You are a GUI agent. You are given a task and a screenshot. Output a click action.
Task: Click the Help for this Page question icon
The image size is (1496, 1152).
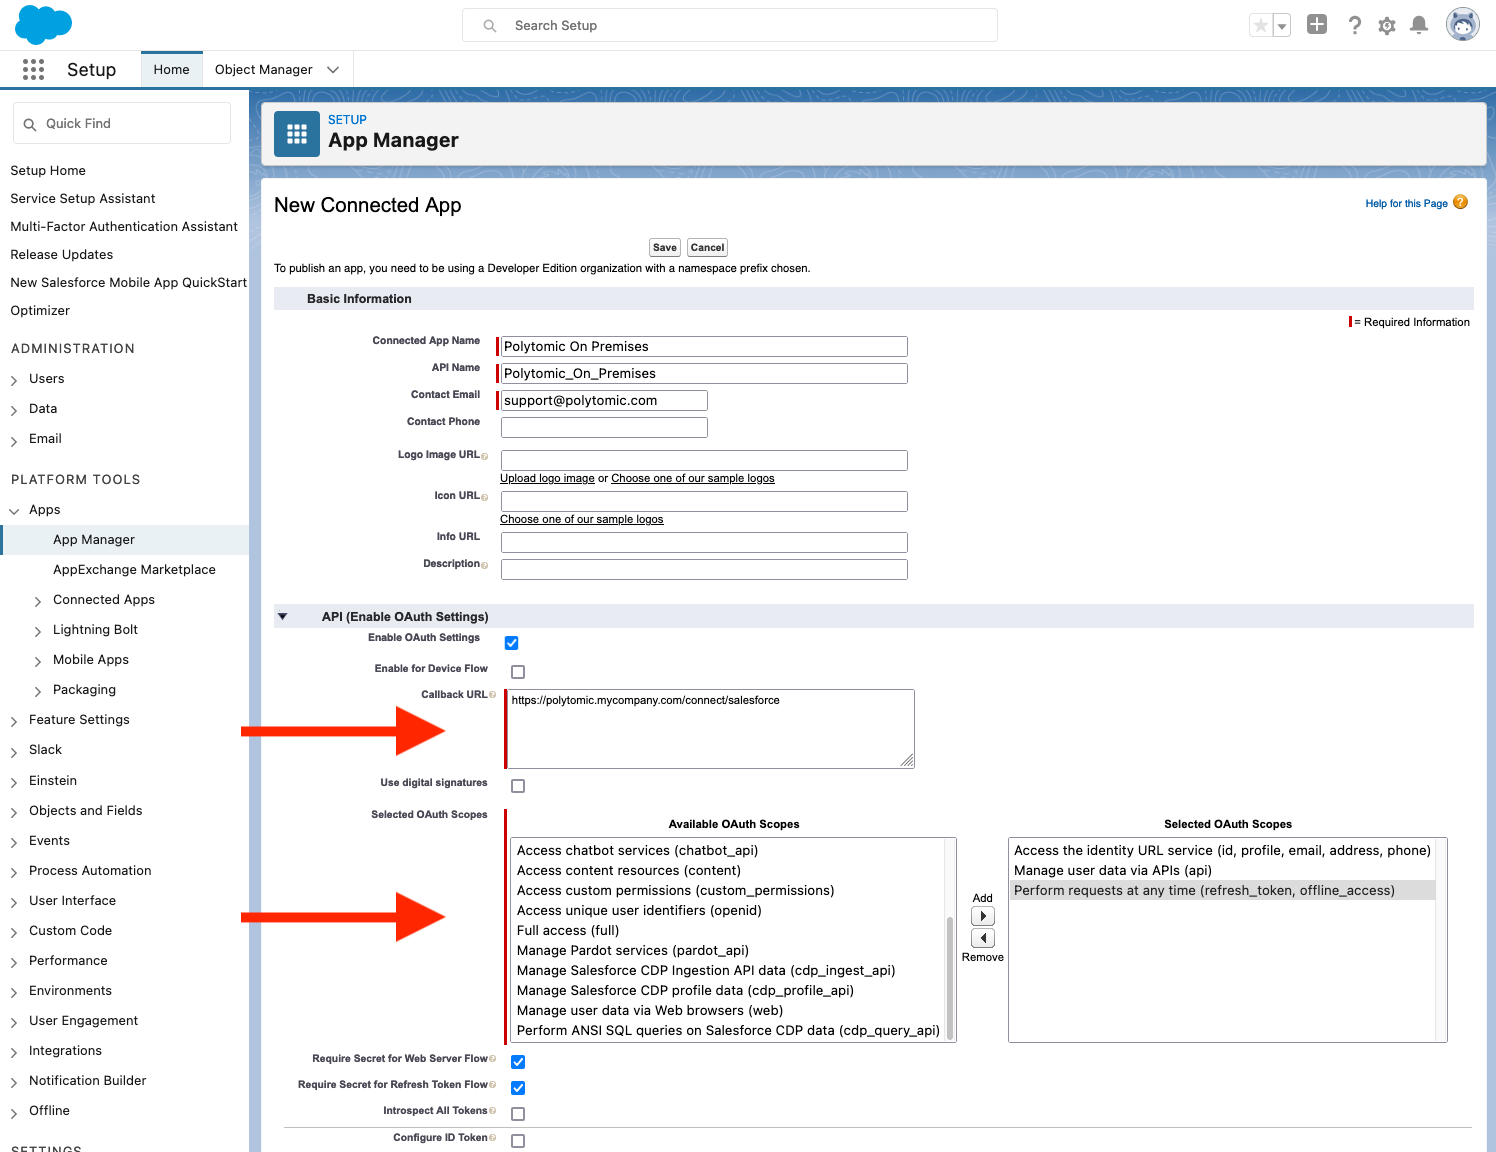[x=1460, y=202]
